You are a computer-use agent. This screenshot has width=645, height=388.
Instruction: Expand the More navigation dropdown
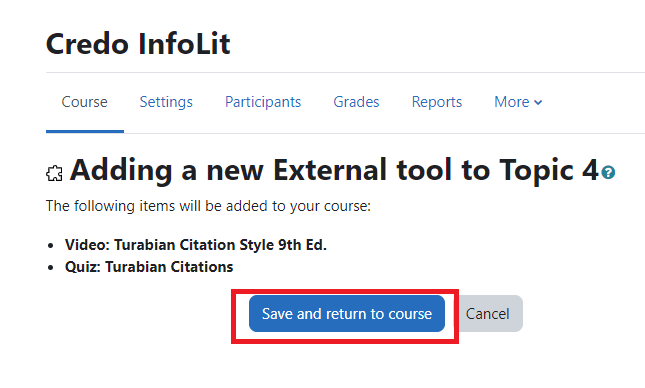click(x=518, y=102)
